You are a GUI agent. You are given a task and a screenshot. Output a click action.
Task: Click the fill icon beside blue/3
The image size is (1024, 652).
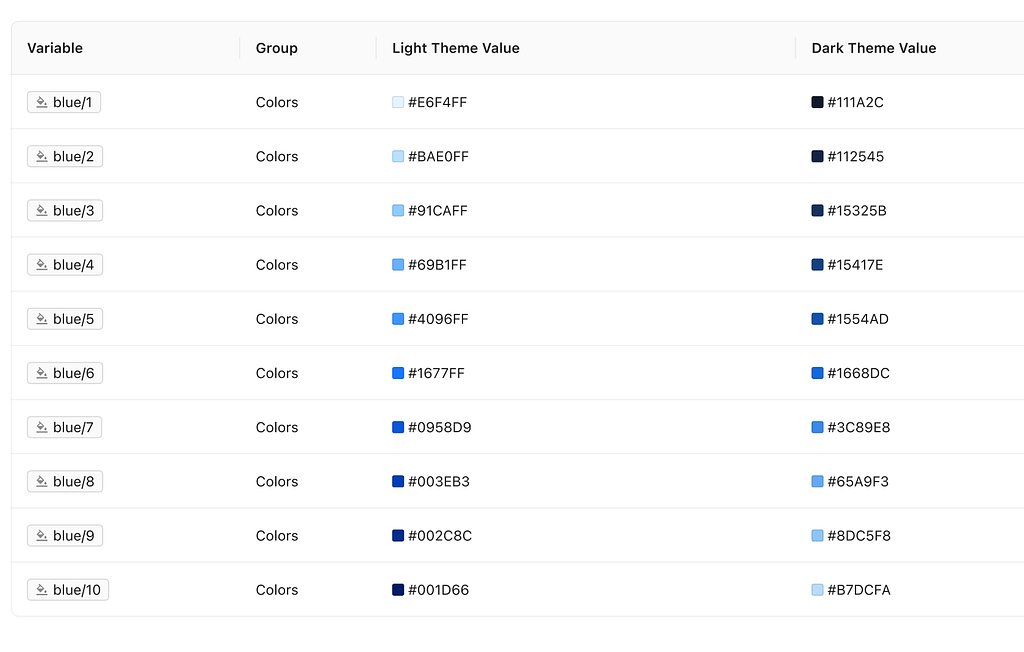point(42,211)
